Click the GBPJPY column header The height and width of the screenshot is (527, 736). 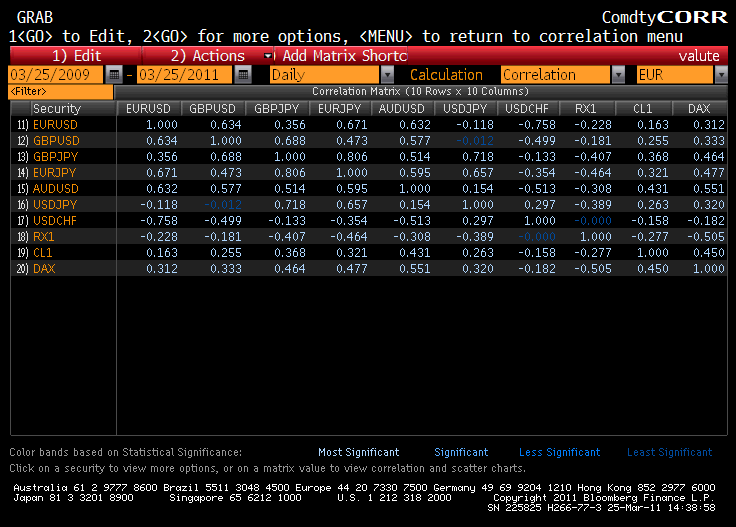[x=277, y=108]
